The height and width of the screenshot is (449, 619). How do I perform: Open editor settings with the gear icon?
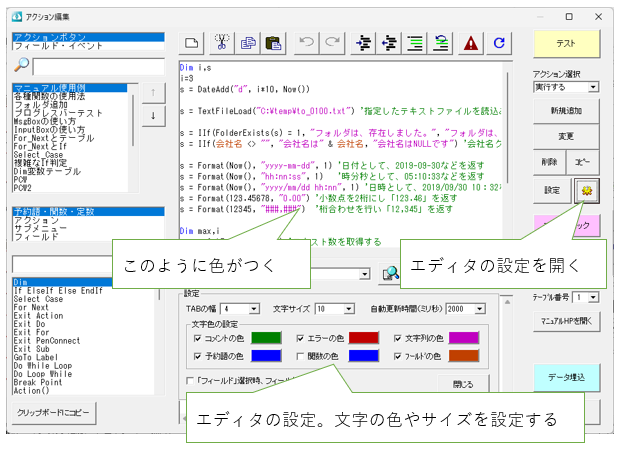tap(585, 190)
